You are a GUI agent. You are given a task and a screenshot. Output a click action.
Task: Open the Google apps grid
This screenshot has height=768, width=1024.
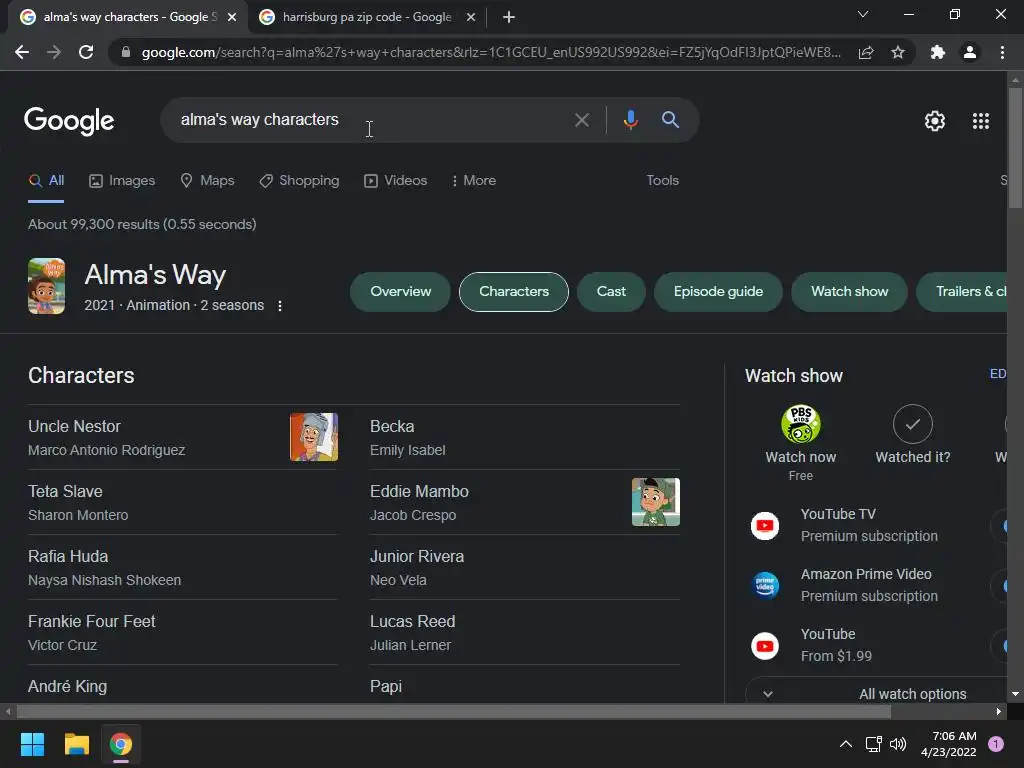click(981, 121)
